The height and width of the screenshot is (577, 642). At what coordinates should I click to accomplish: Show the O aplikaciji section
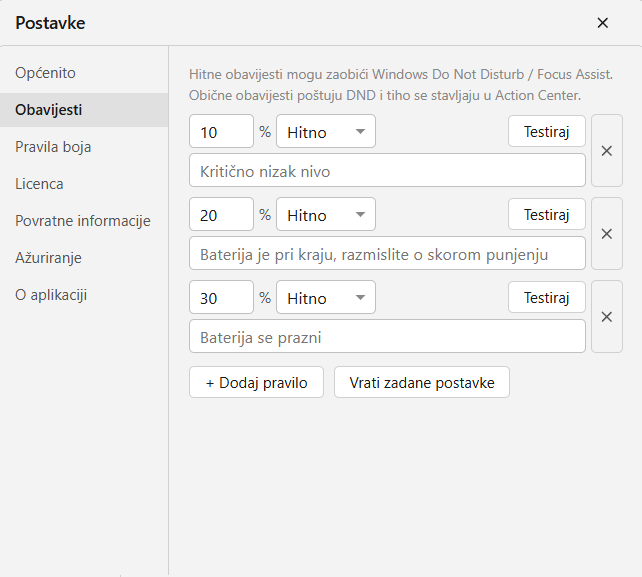click(x=84, y=295)
